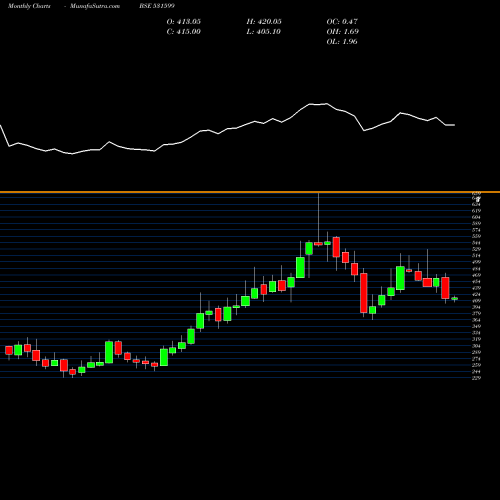Click the low price 'L: 405.10'
The image size is (500, 500).
tap(264, 32)
